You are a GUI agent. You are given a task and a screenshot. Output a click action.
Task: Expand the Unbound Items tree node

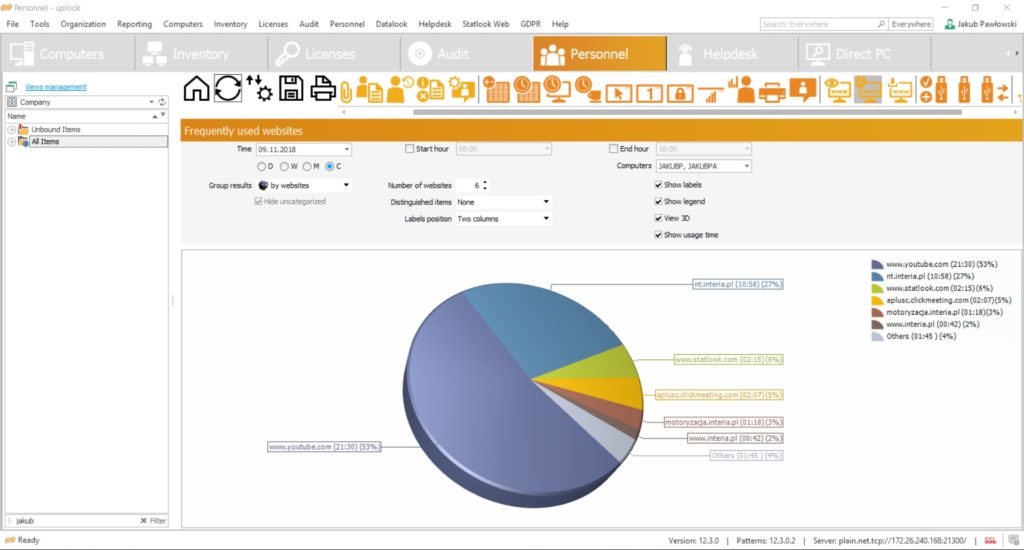tap(11, 130)
